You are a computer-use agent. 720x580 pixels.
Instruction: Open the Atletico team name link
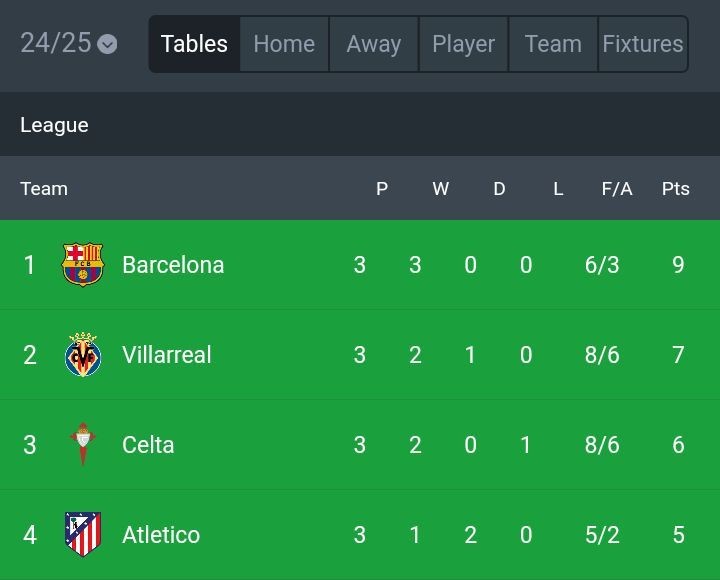click(161, 535)
